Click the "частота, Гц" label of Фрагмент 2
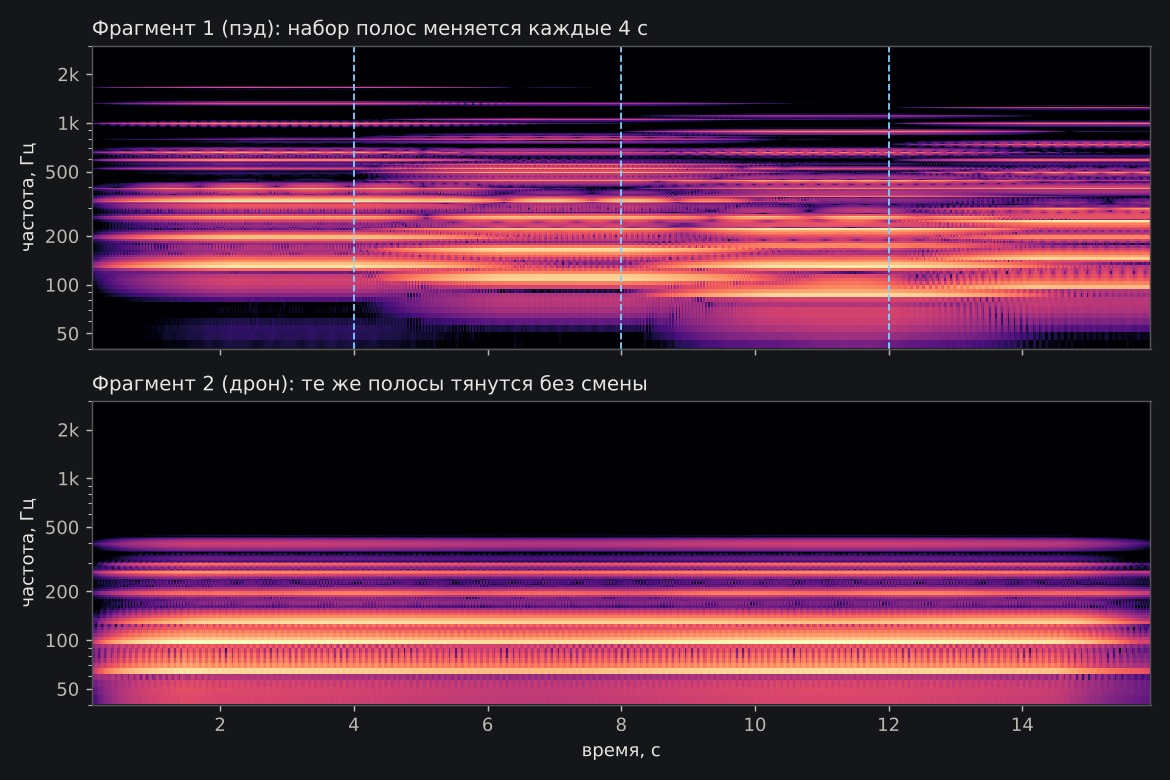 click(27, 553)
